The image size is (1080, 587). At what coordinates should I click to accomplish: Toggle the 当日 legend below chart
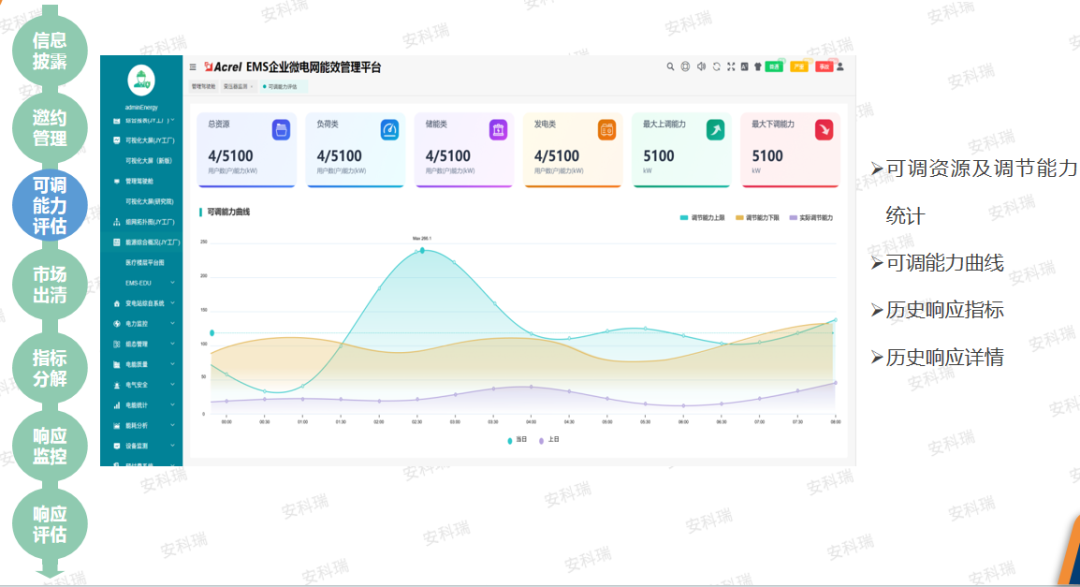[517, 440]
